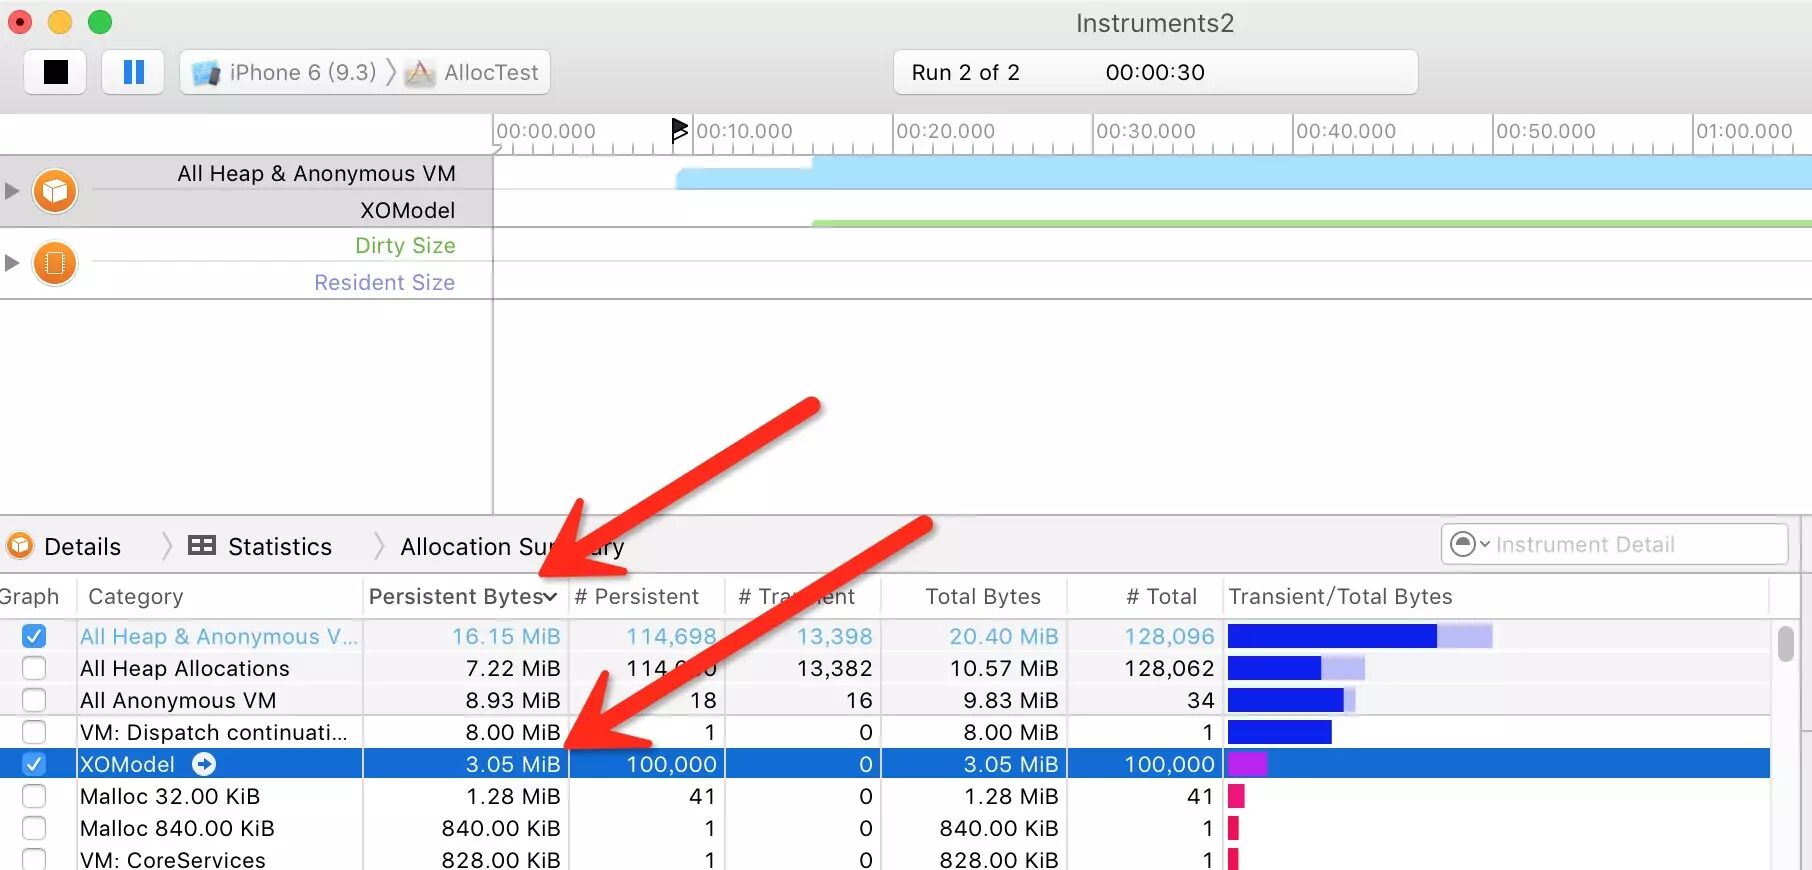Viewport: 1812px width, 870px height.
Task: Click the timeline playhead flag marker
Action: coord(679,129)
